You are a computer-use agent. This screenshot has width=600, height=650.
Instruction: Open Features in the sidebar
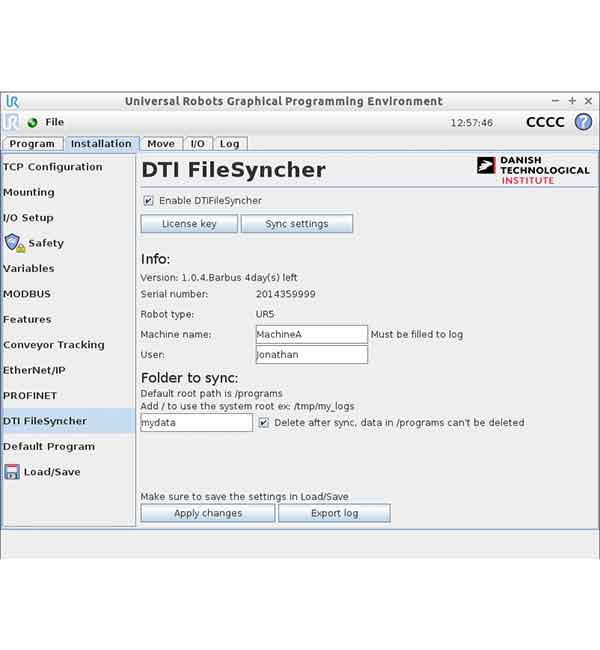(x=68, y=319)
